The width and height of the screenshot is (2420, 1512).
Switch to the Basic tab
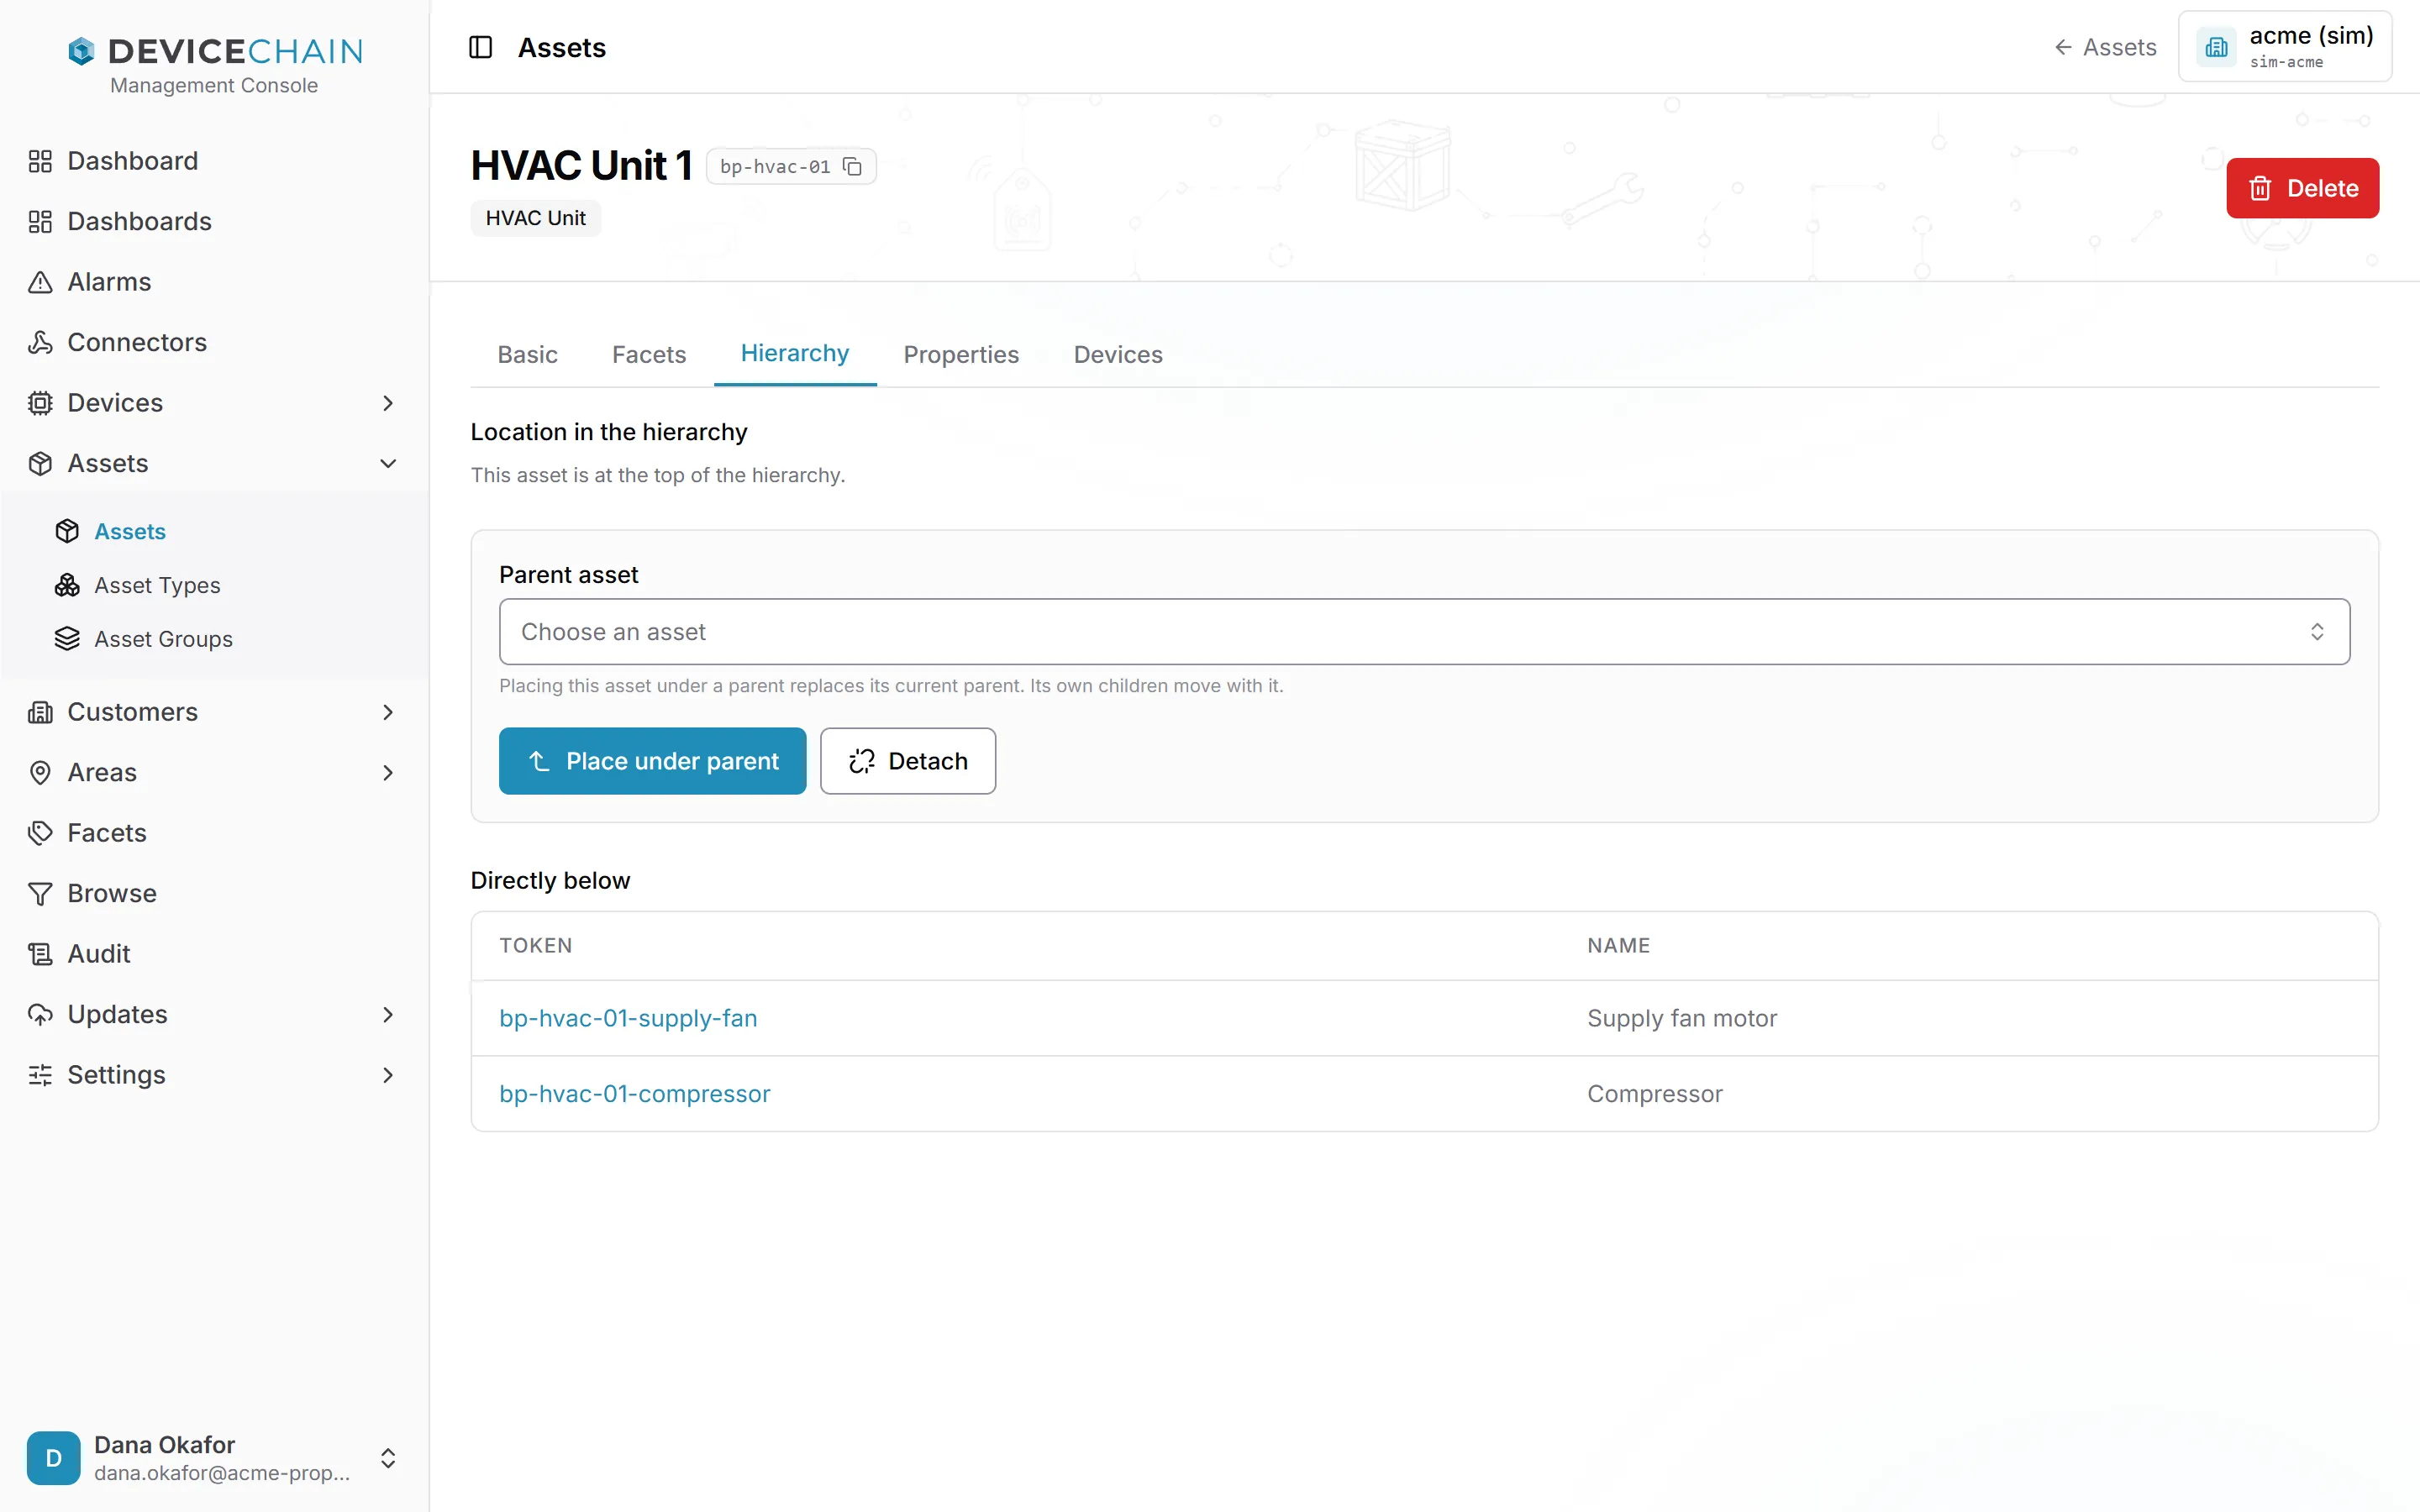527,354
